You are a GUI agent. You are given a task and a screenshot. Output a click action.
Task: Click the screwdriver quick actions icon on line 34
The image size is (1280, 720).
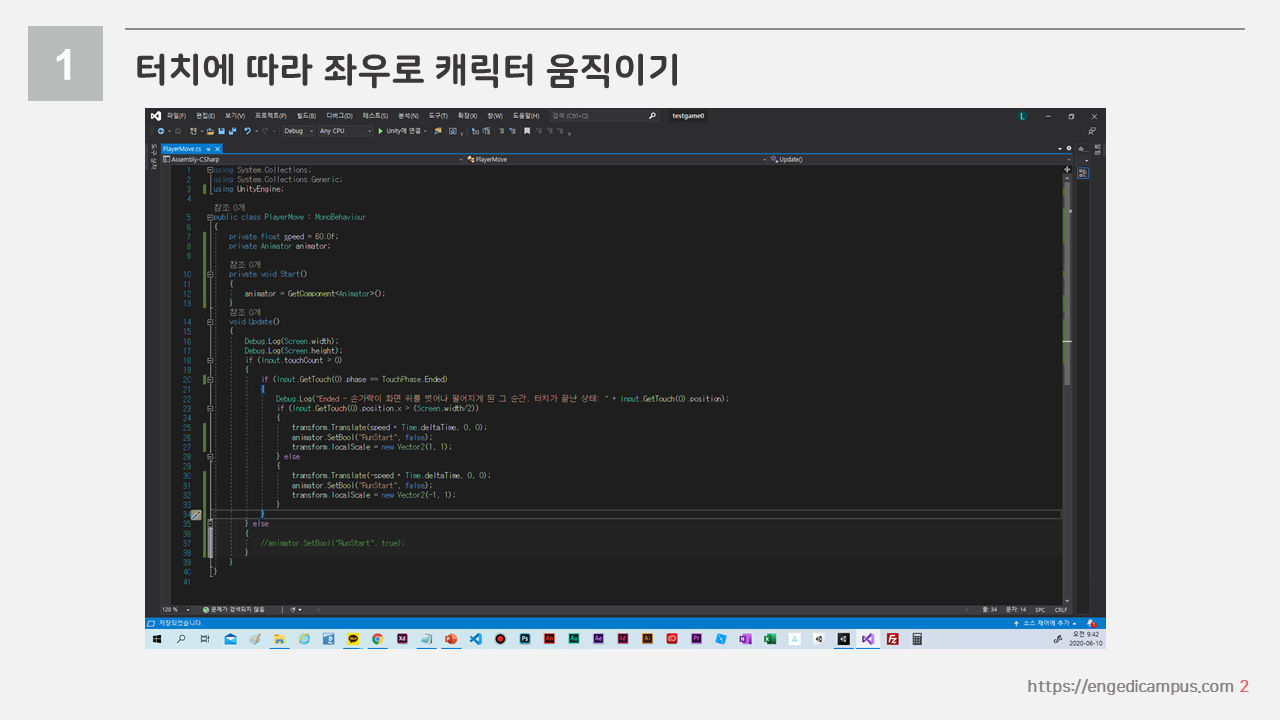click(196, 515)
